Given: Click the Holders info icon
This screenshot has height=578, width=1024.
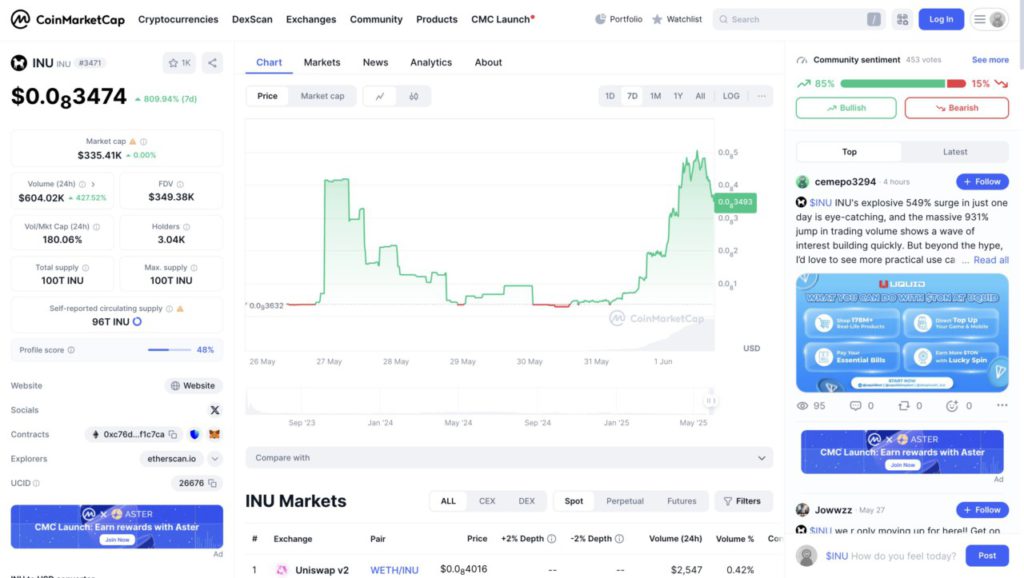Looking at the screenshot, I should click(x=187, y=227).
